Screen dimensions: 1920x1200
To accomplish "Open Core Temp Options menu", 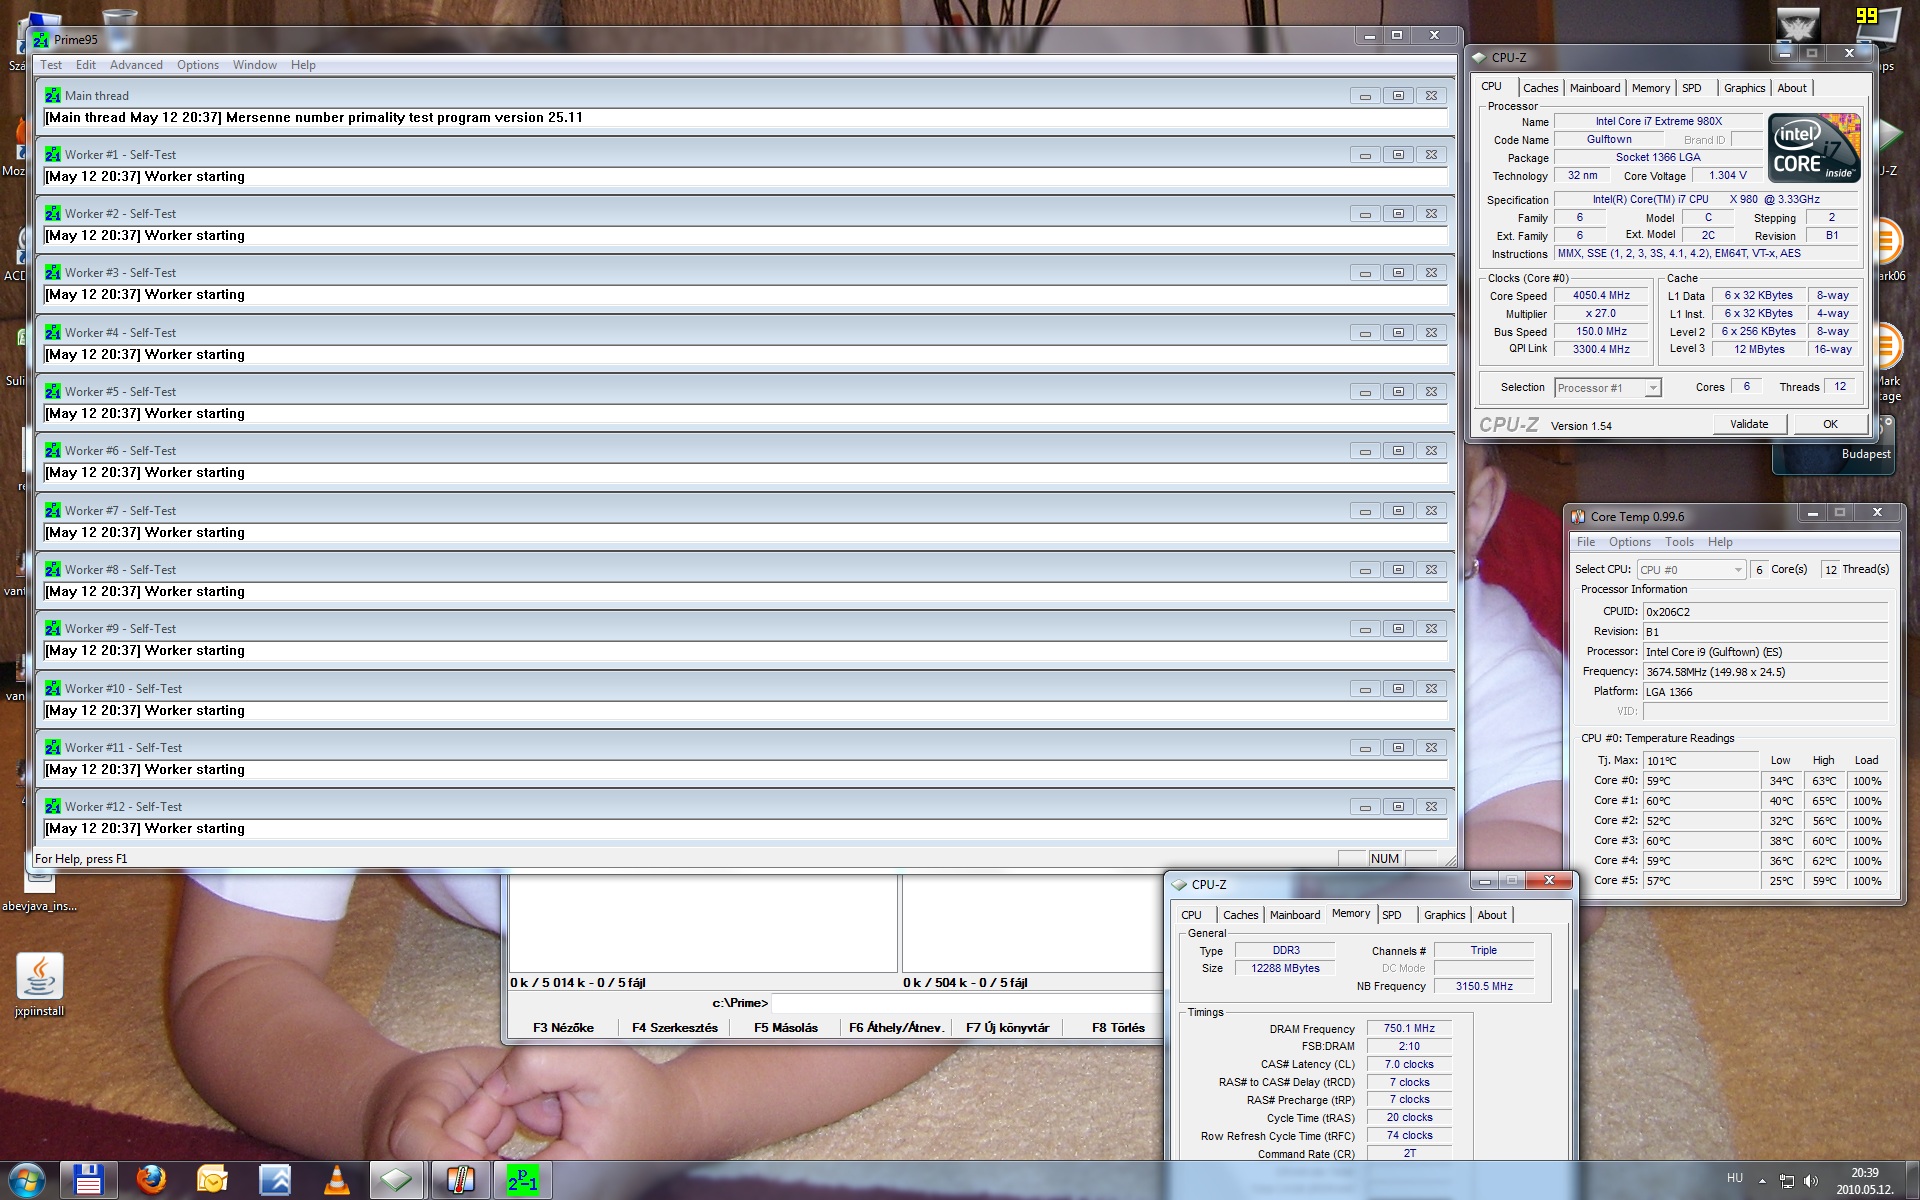I will (x=1630, y=542).
